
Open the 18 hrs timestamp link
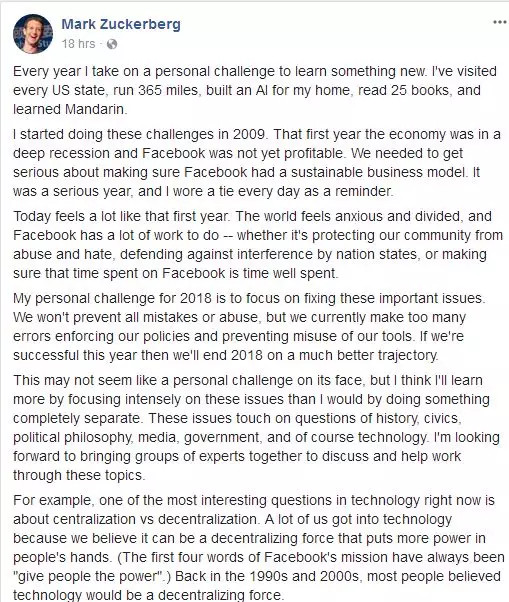pyautogui.click(x=78, y=44)
